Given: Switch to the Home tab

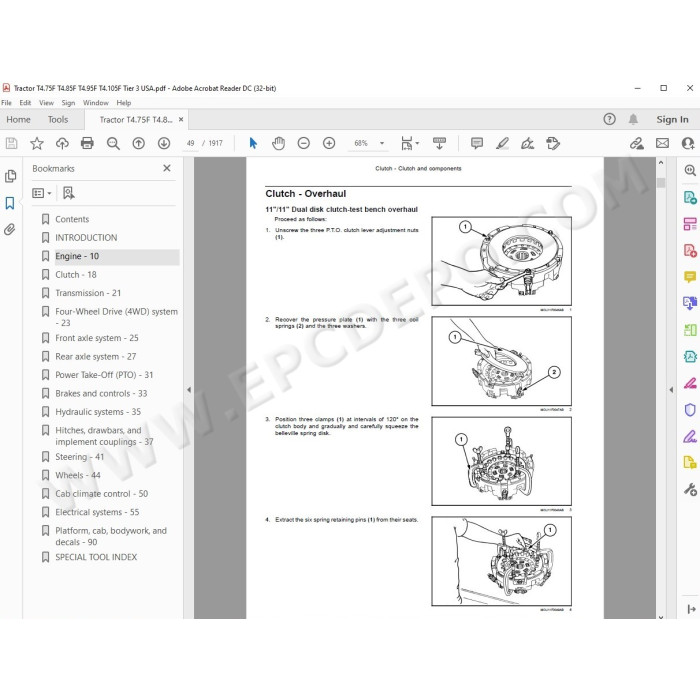Looking at the screenshot, I should pyautogui.click(x=18, y=120).
